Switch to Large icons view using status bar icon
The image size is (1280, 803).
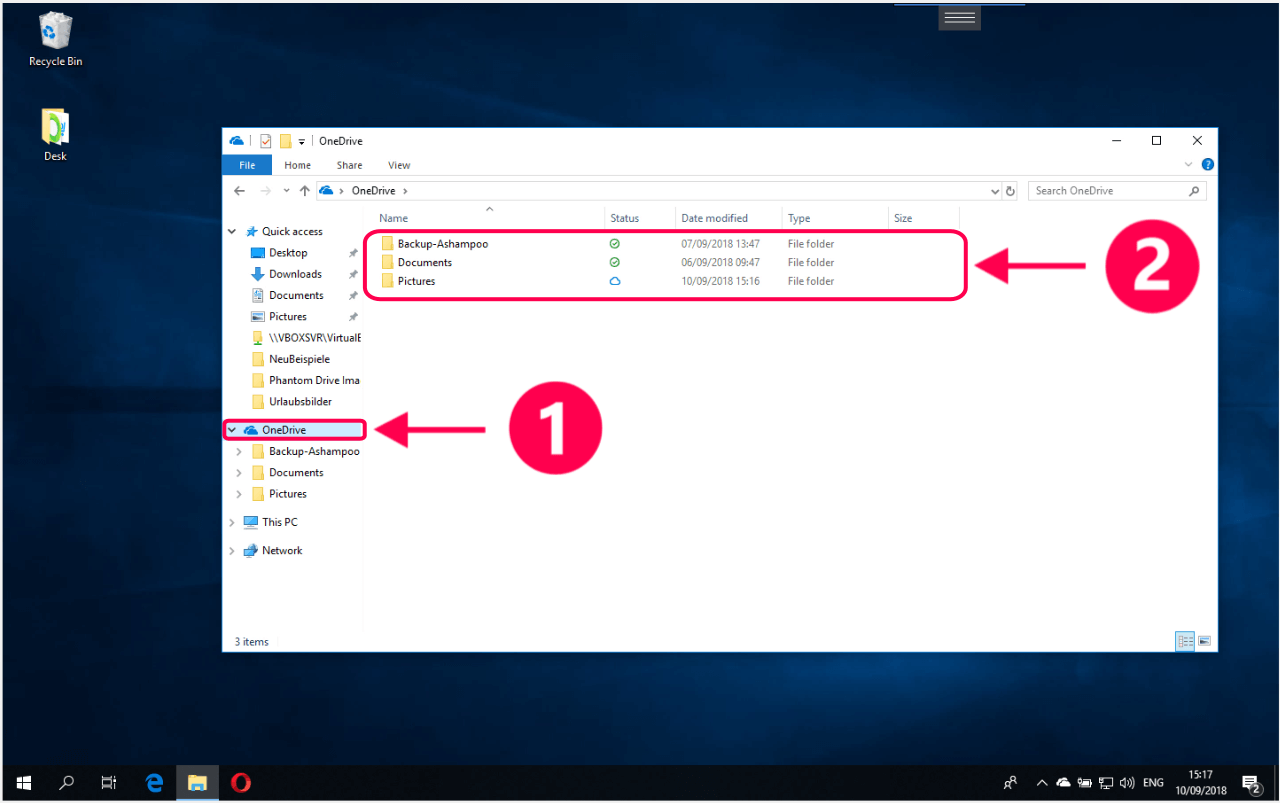pos(1205,642)
